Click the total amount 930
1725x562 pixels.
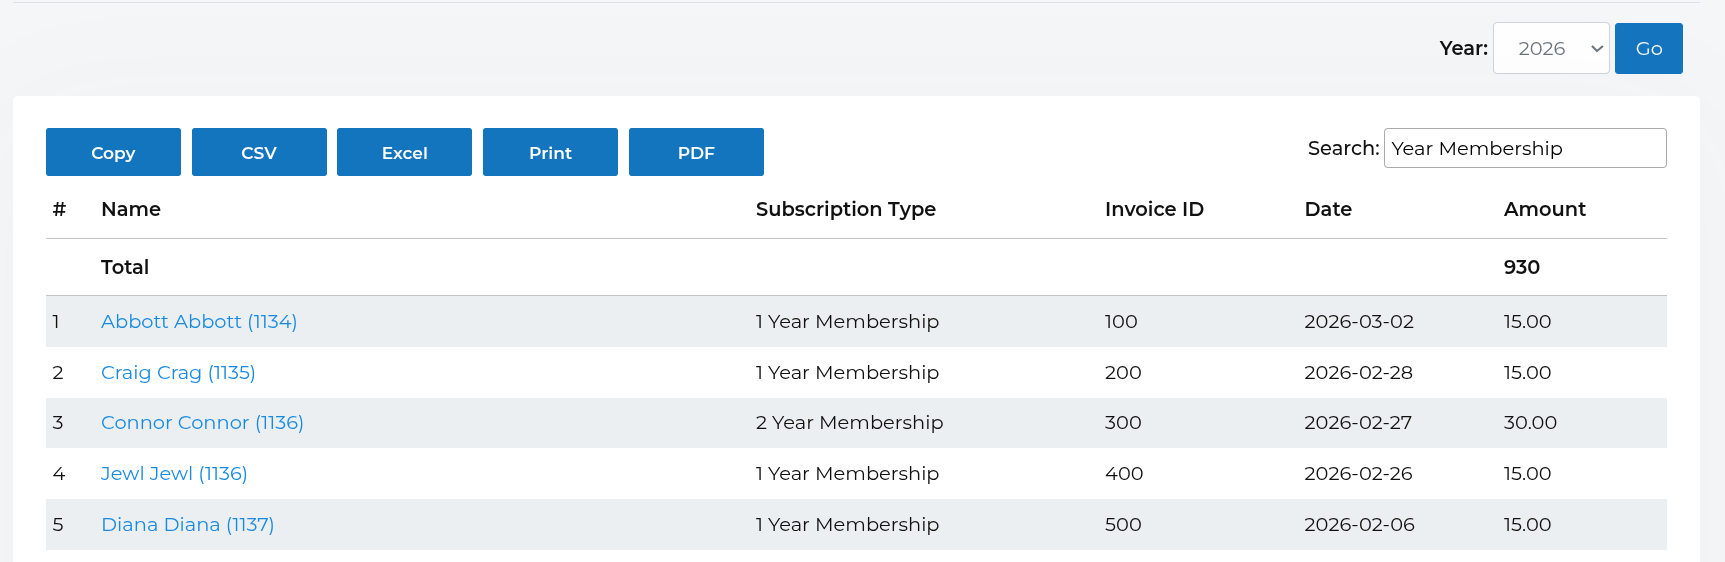point(1522,267)
